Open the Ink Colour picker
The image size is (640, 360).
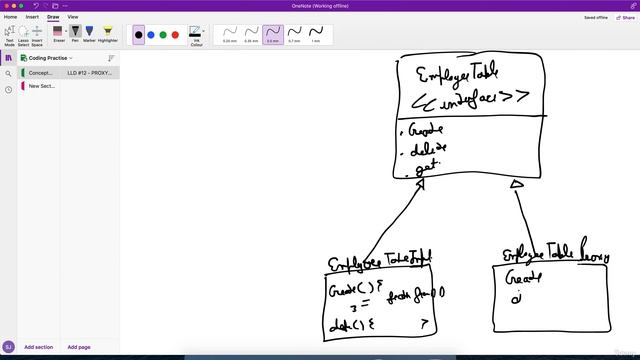(x=196, y=36)
